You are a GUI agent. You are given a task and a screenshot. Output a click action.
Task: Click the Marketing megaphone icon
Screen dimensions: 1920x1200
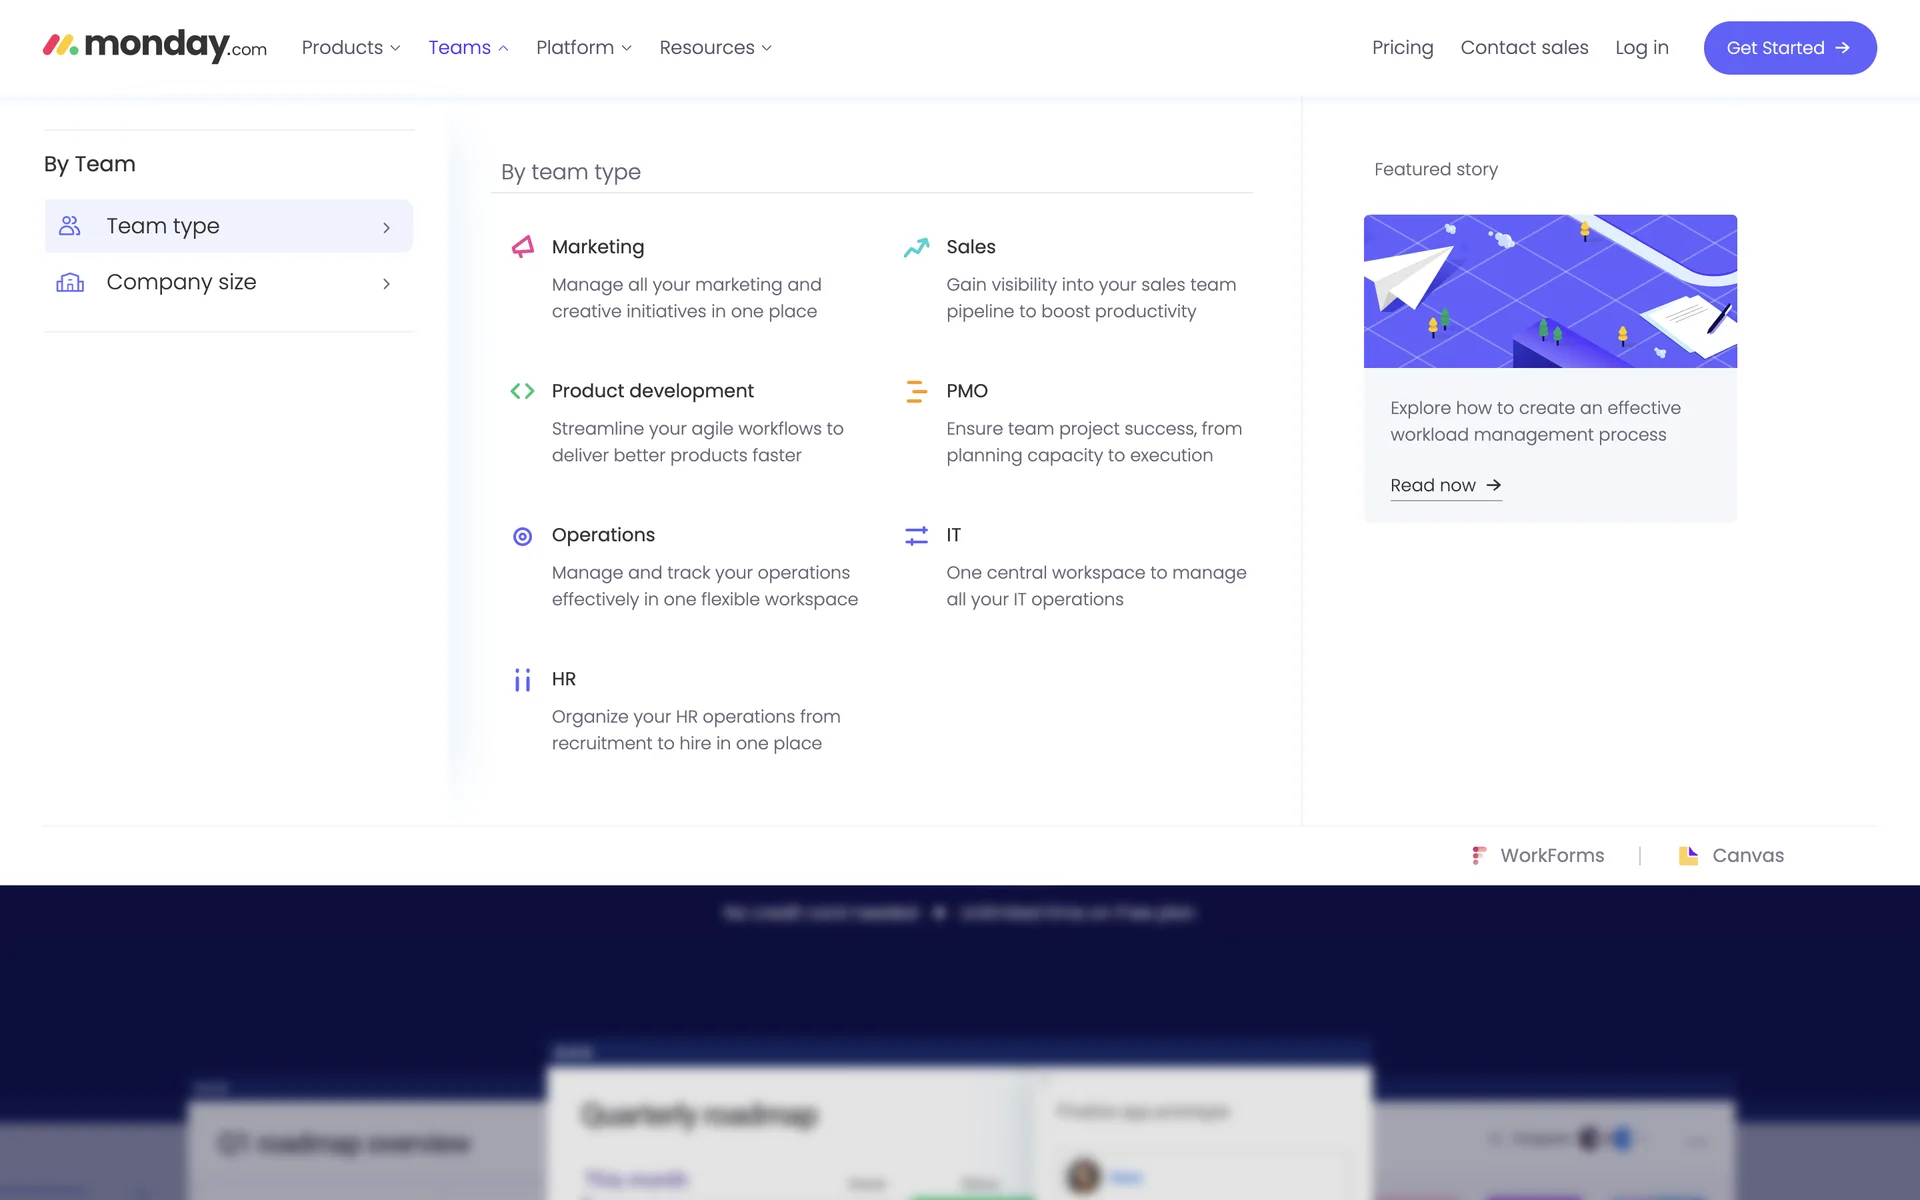(x=522, y=247)
